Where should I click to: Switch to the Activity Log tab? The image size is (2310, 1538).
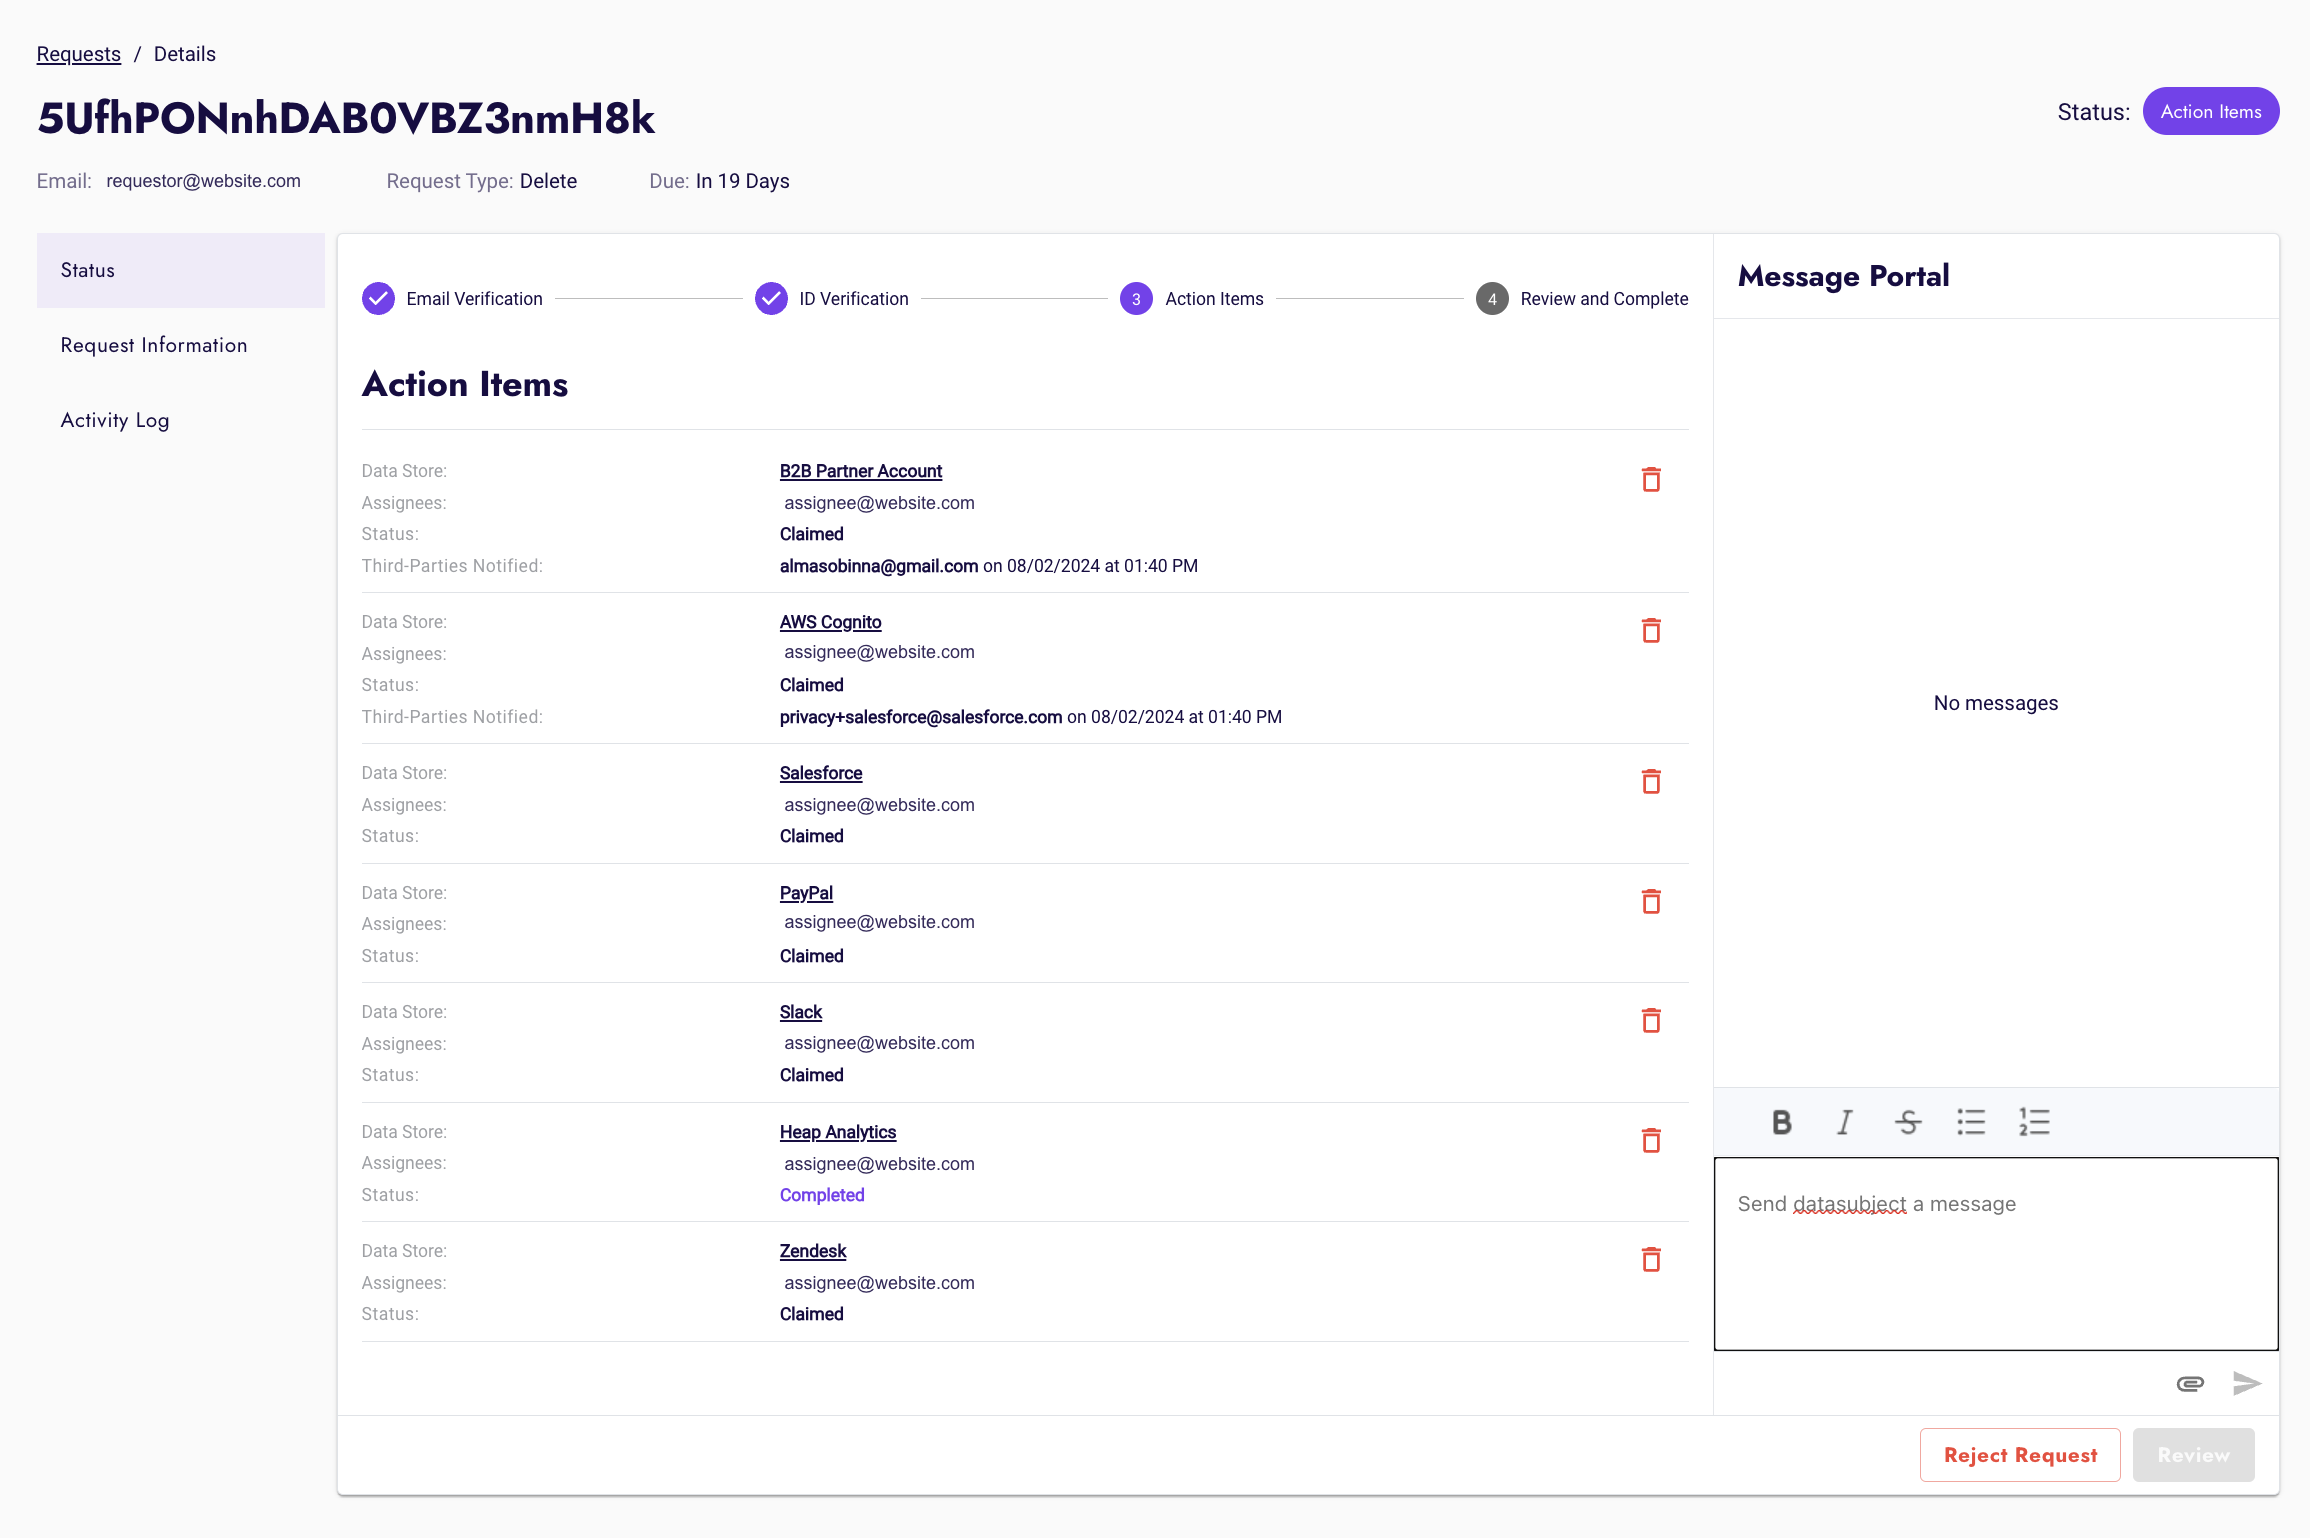[x=115, y=420]
